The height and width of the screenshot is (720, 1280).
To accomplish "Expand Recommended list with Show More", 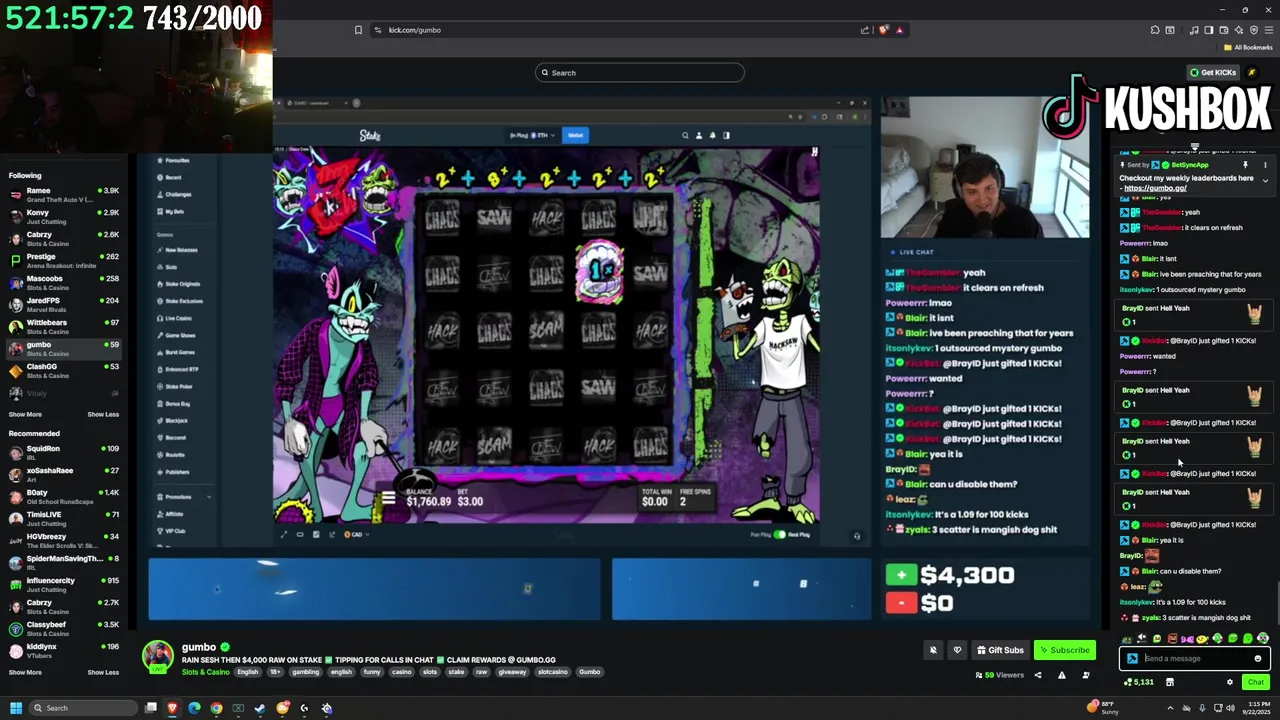I will (25, 672).
